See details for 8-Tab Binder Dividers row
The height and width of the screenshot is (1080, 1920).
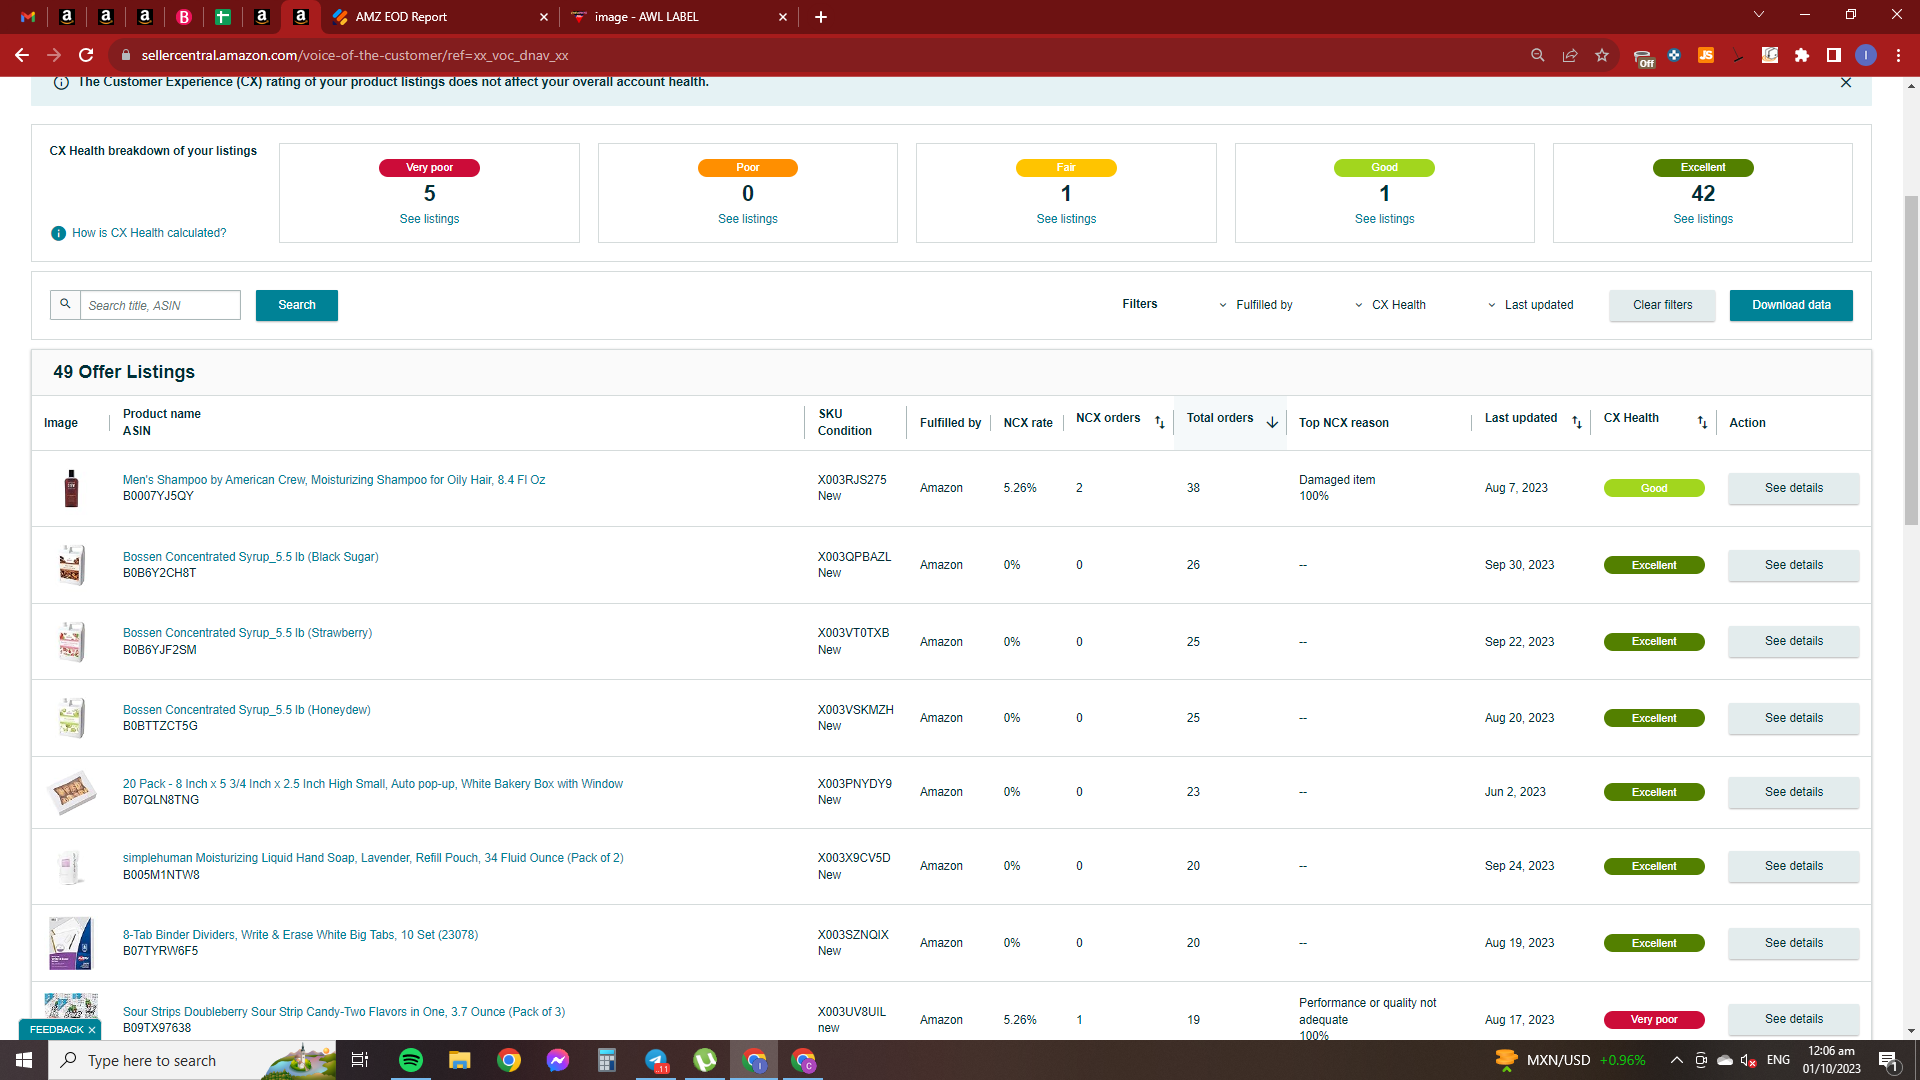(x=1793, y=943)
